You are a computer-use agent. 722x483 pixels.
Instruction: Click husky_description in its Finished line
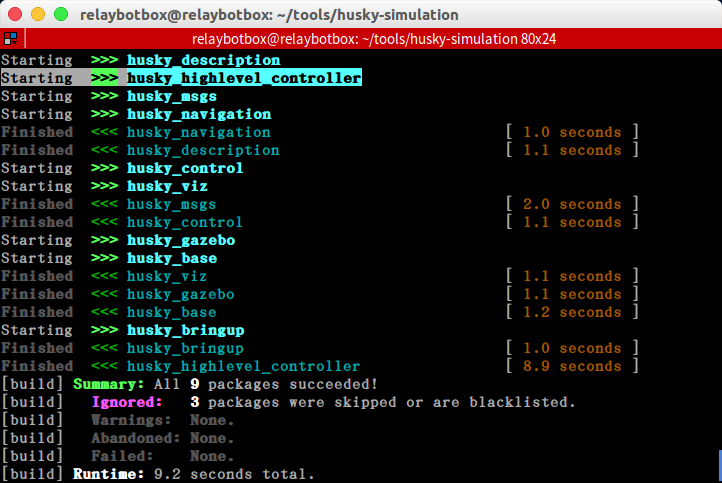204,150
